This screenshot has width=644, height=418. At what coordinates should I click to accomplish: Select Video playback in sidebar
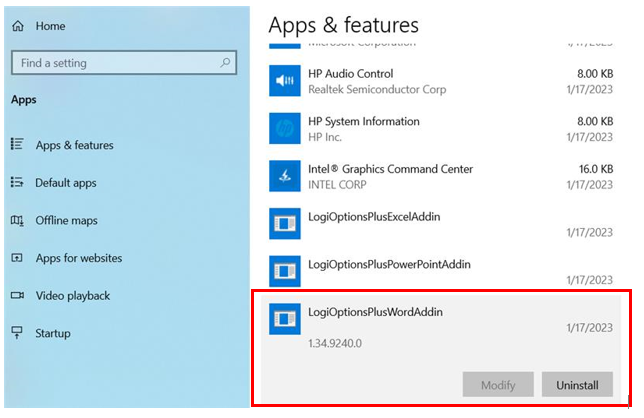(72, 296)
